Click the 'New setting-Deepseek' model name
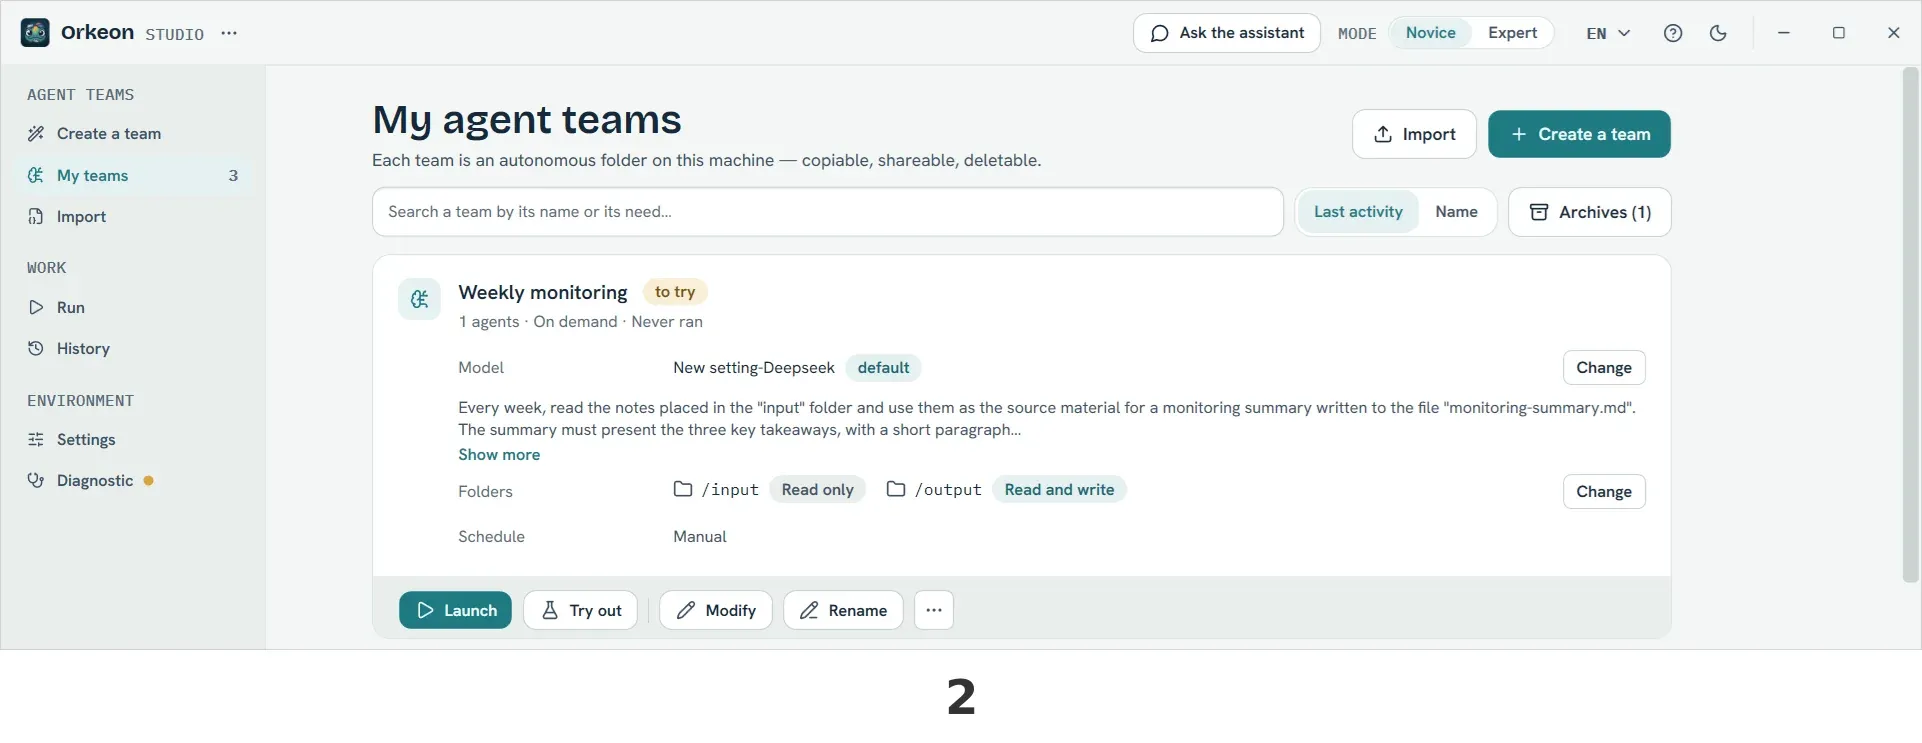This screenshot has width=1922, height=743. pyautogui.click(x=754, y=368)
